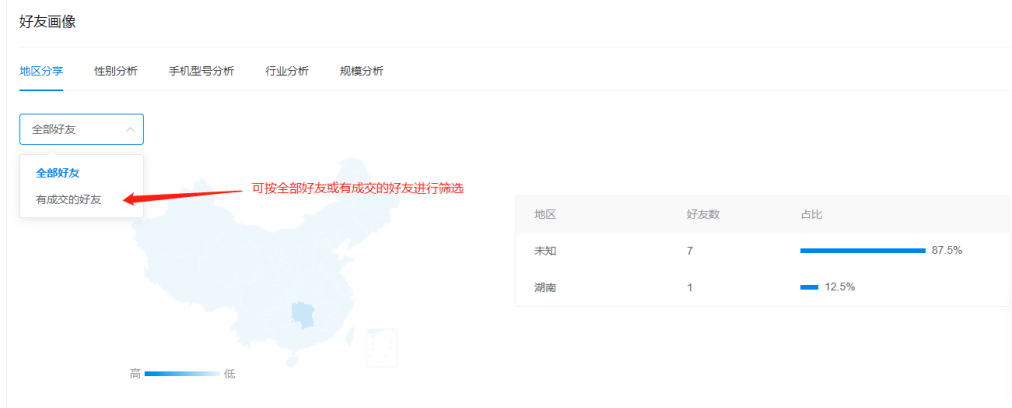Select the 行业分析 tab
The height and width of the screenshot is (408, 1012).
point(287,71)
